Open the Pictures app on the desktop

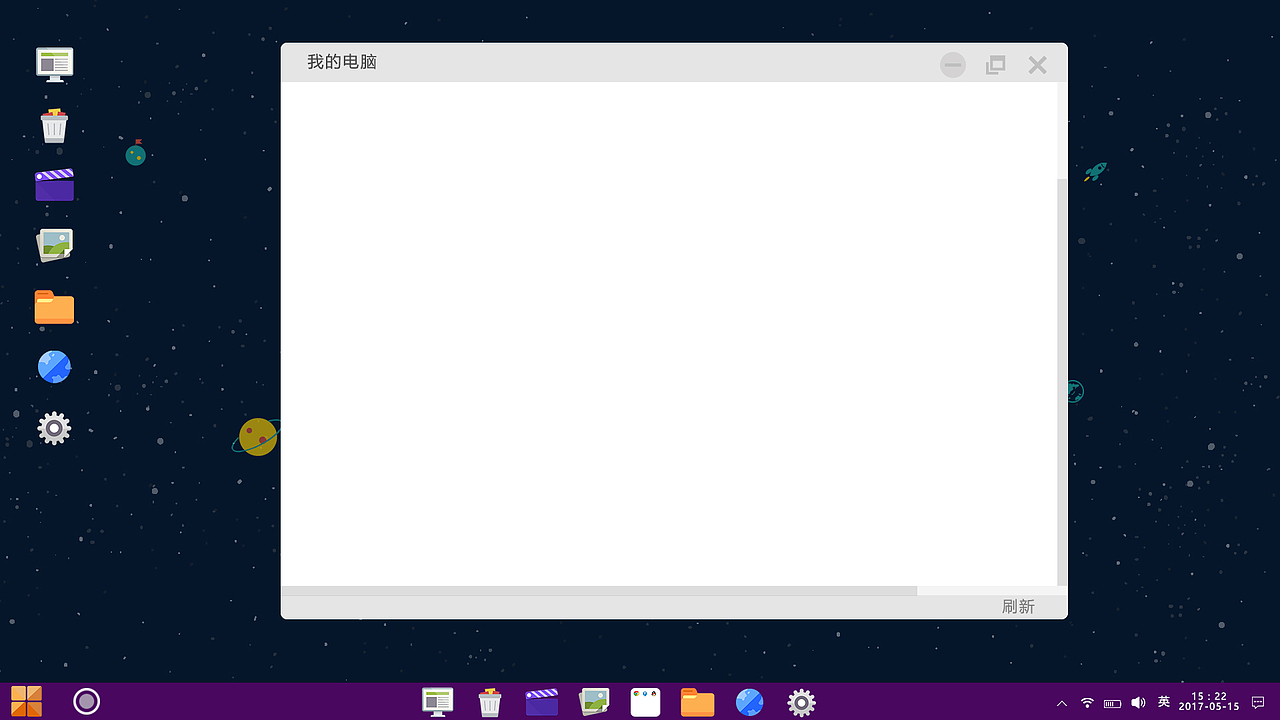point(54,245)
